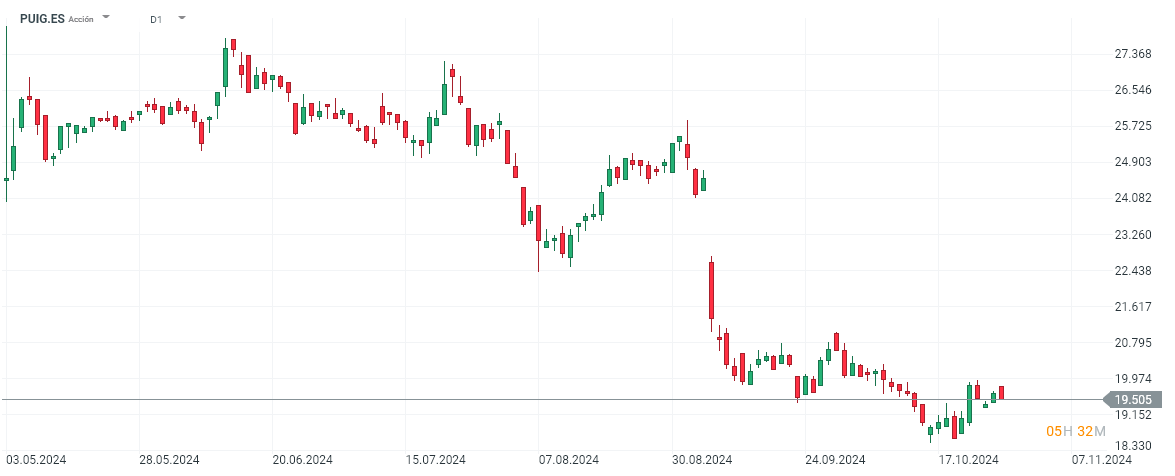Screen dimensions: 1175x476
Task: Click the 03.05.2024 date label
Action: pos(36,460)
